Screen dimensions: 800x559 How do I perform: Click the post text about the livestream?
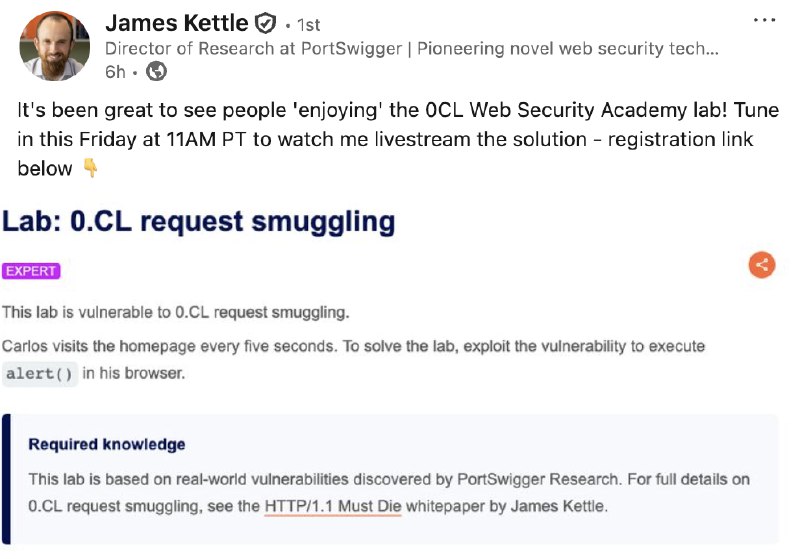pos(397,139)
